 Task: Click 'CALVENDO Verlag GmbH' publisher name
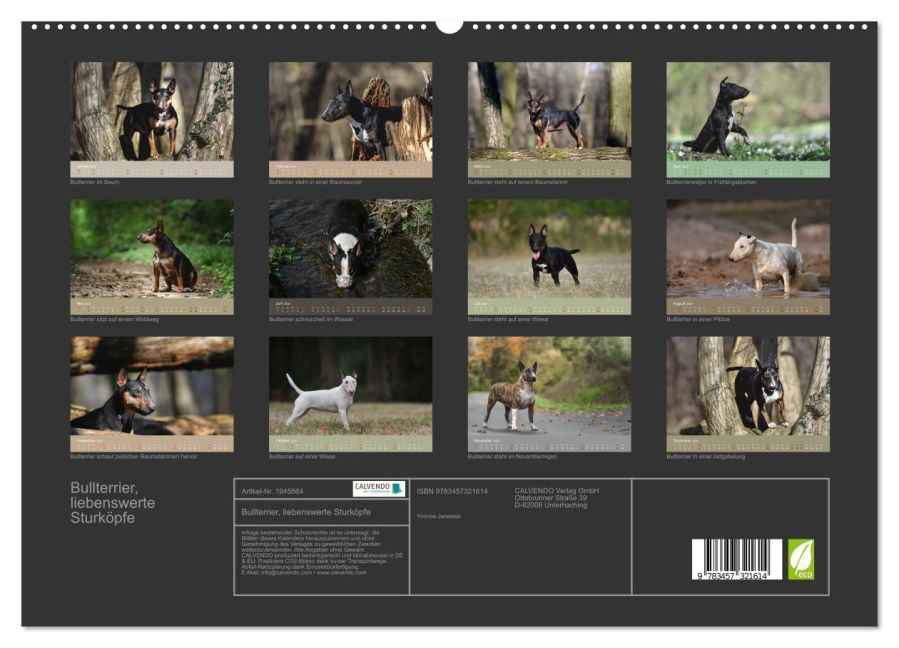(557, 490)
